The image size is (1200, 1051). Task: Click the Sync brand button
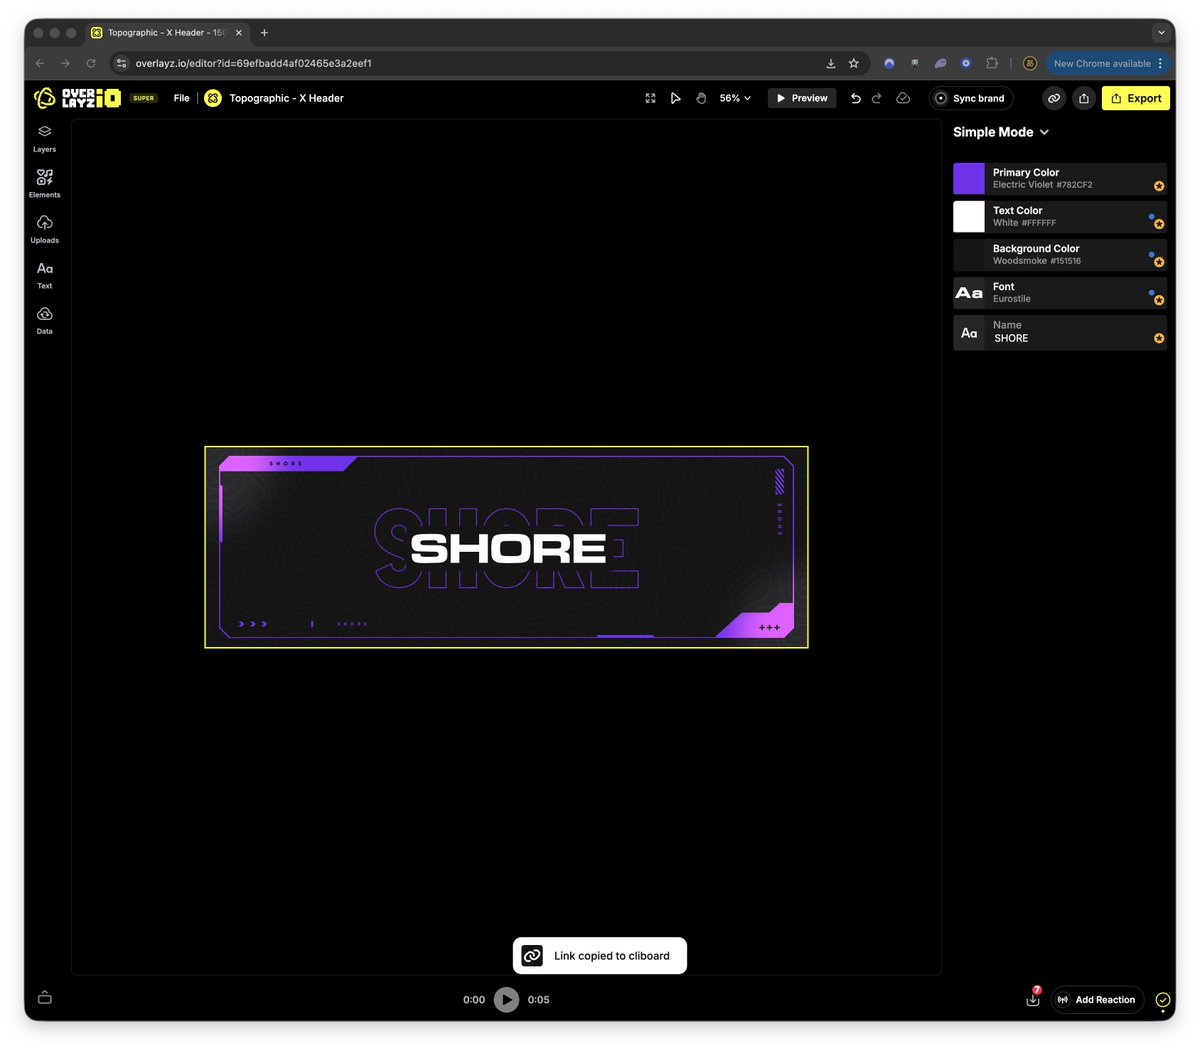point(970,98)
